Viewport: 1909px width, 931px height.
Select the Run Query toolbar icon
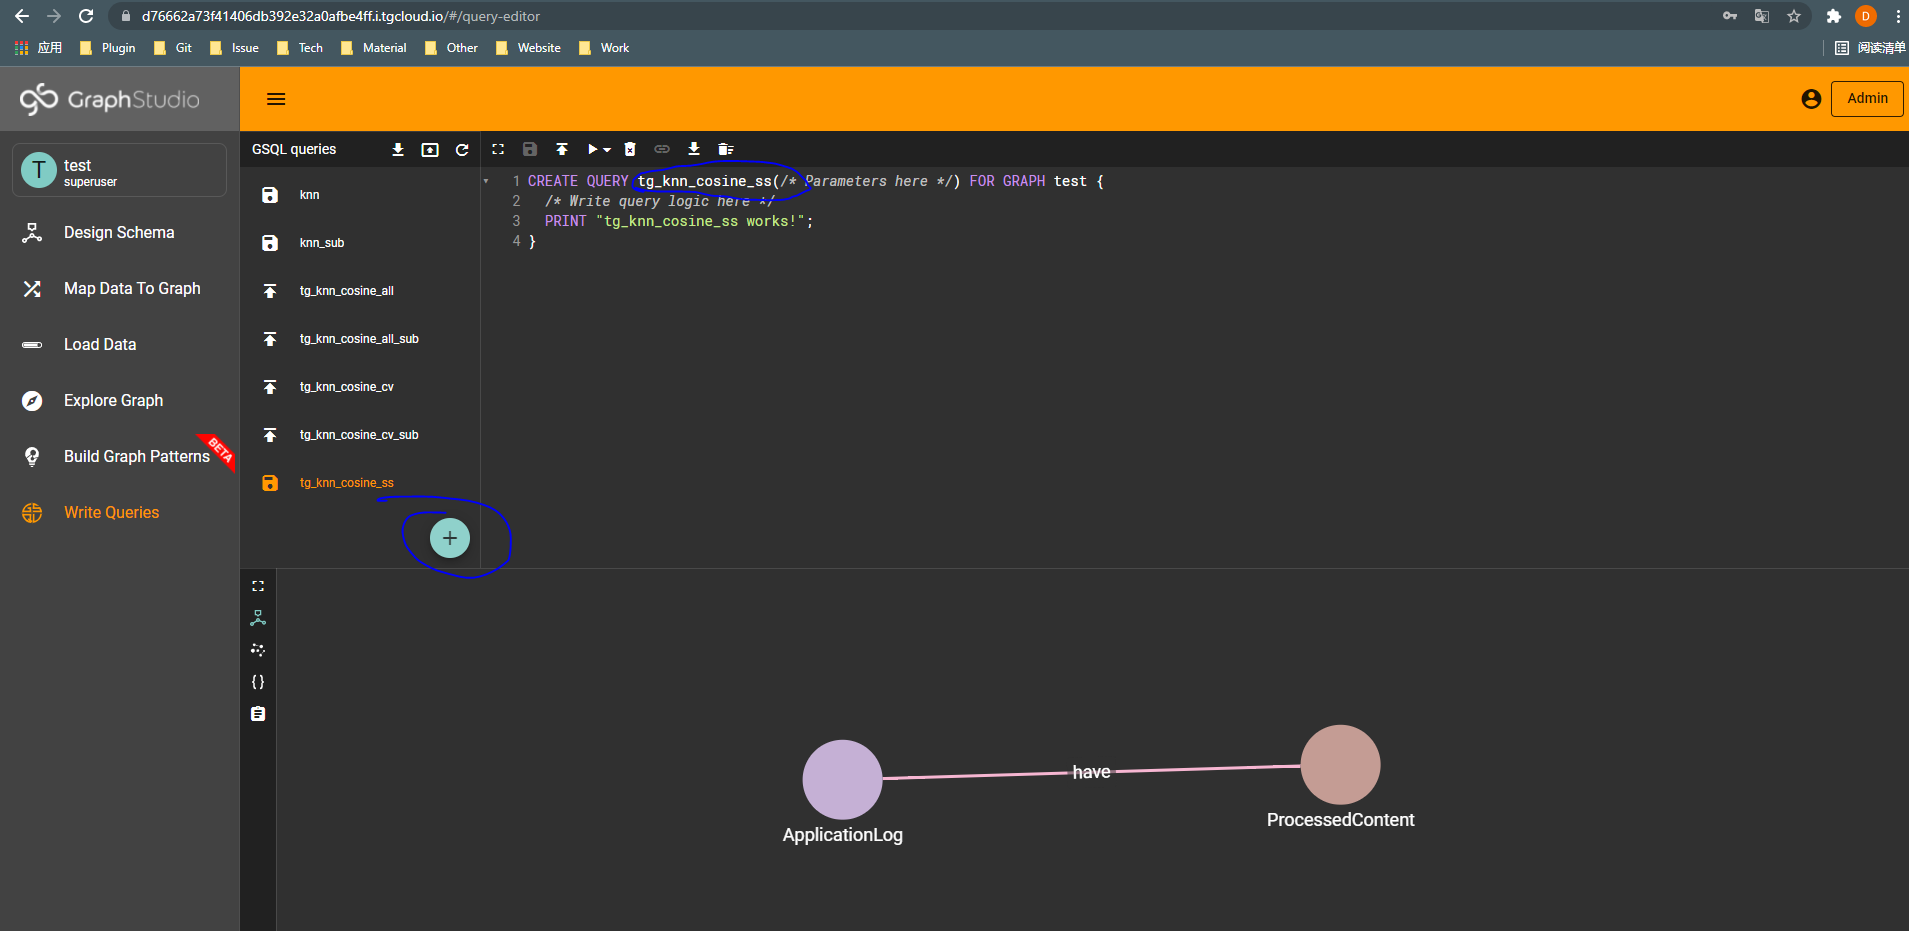pyautogui.click(x=592, y=149)
